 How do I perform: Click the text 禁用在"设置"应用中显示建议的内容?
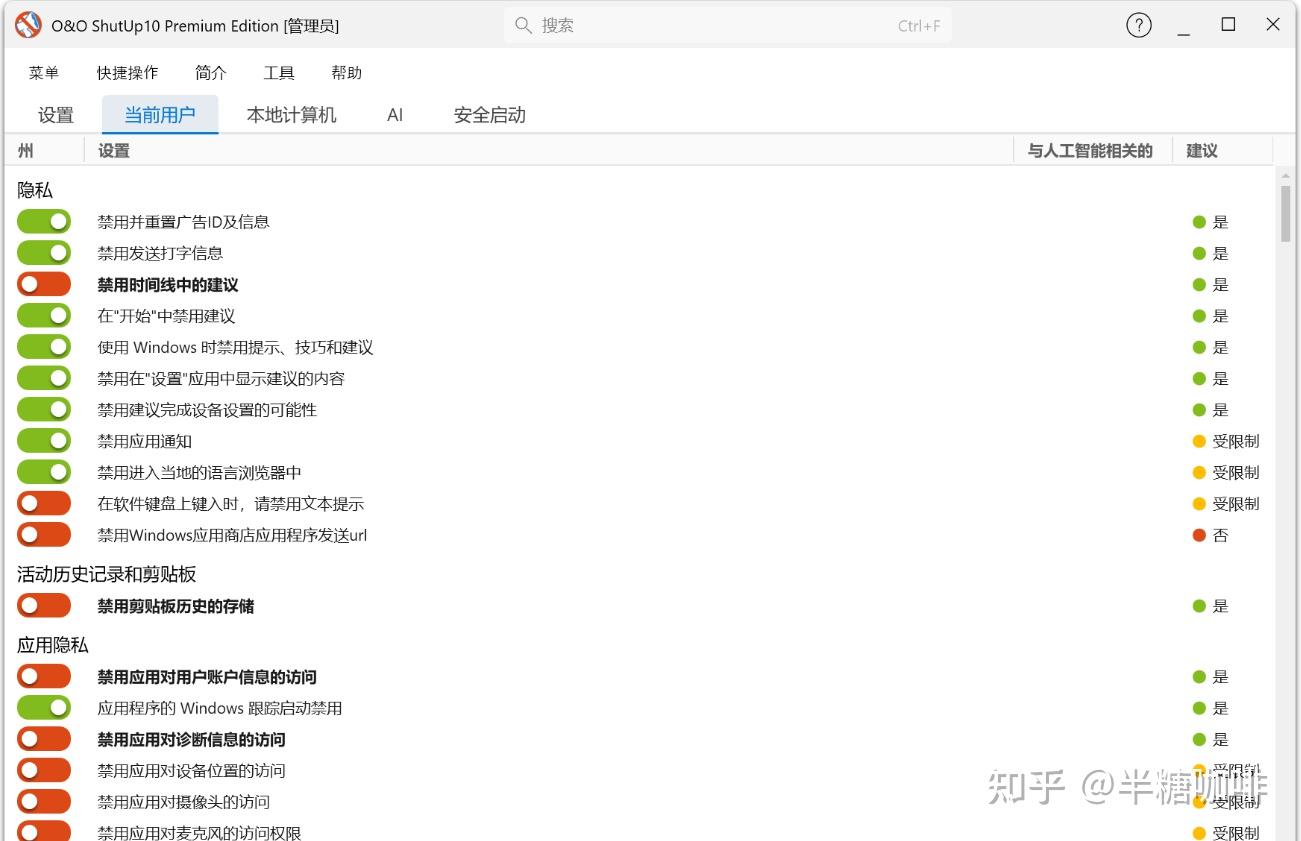coord(221,379)
